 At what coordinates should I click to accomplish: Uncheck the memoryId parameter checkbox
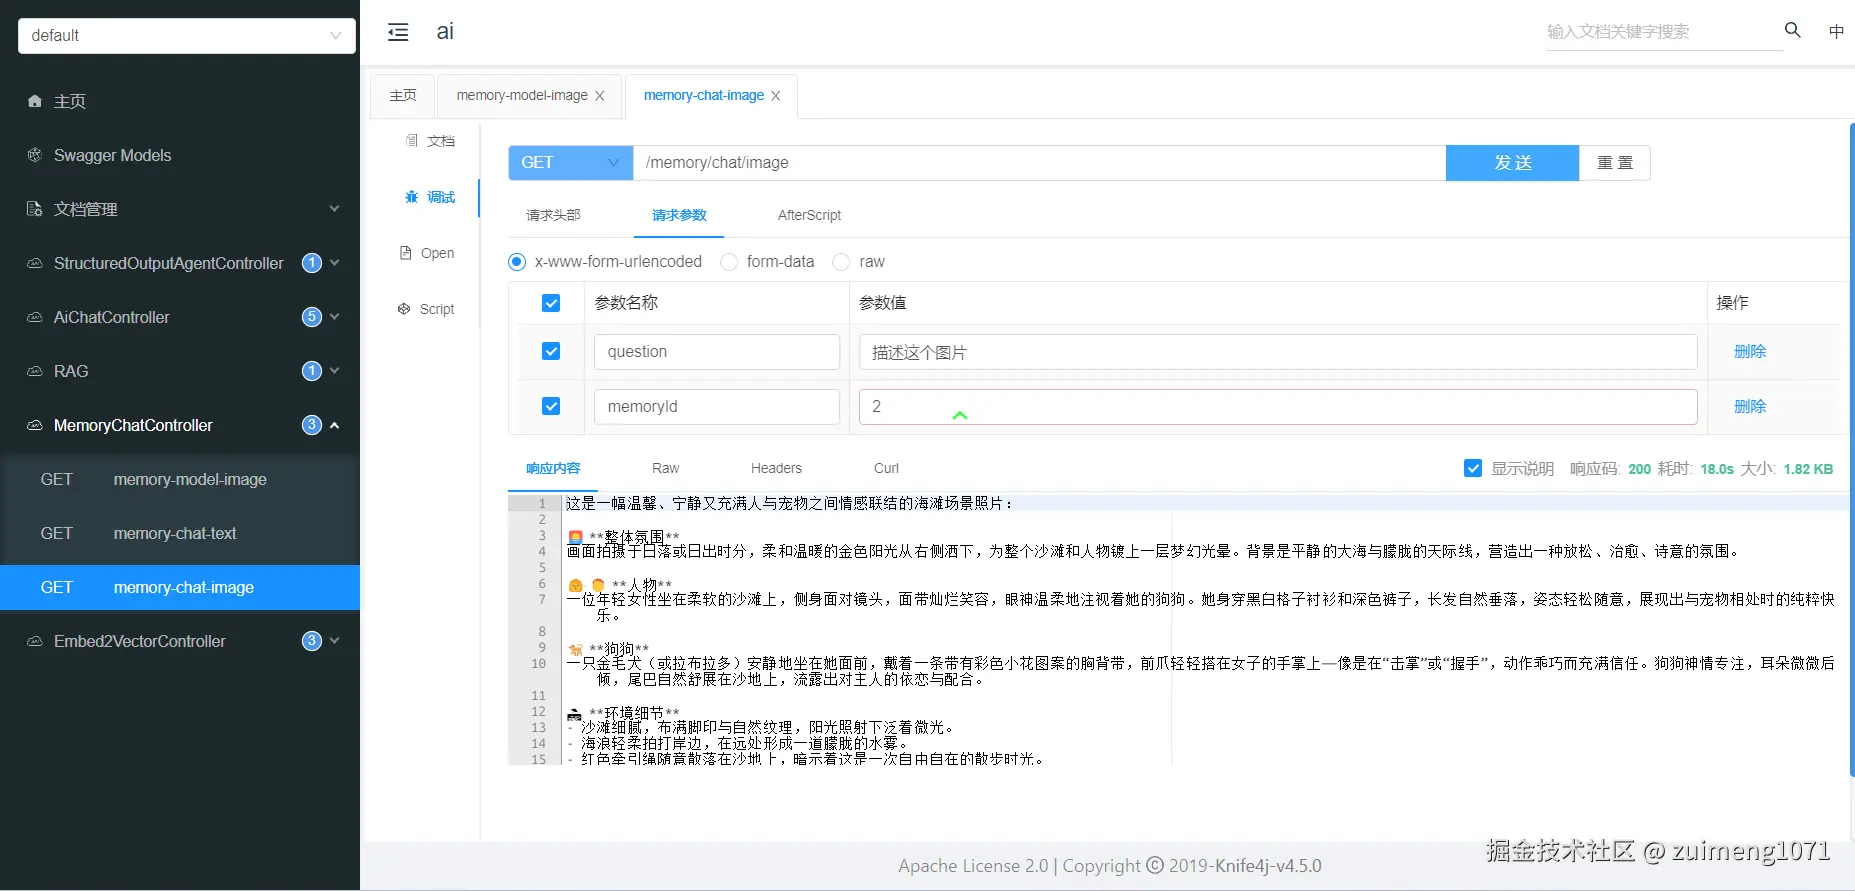click(551, 406)
